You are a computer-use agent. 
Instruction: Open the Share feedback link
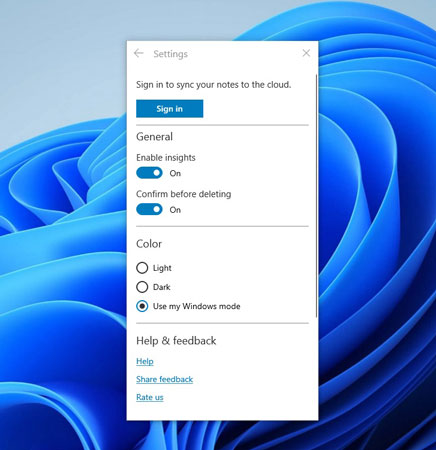tap(164, 379)
